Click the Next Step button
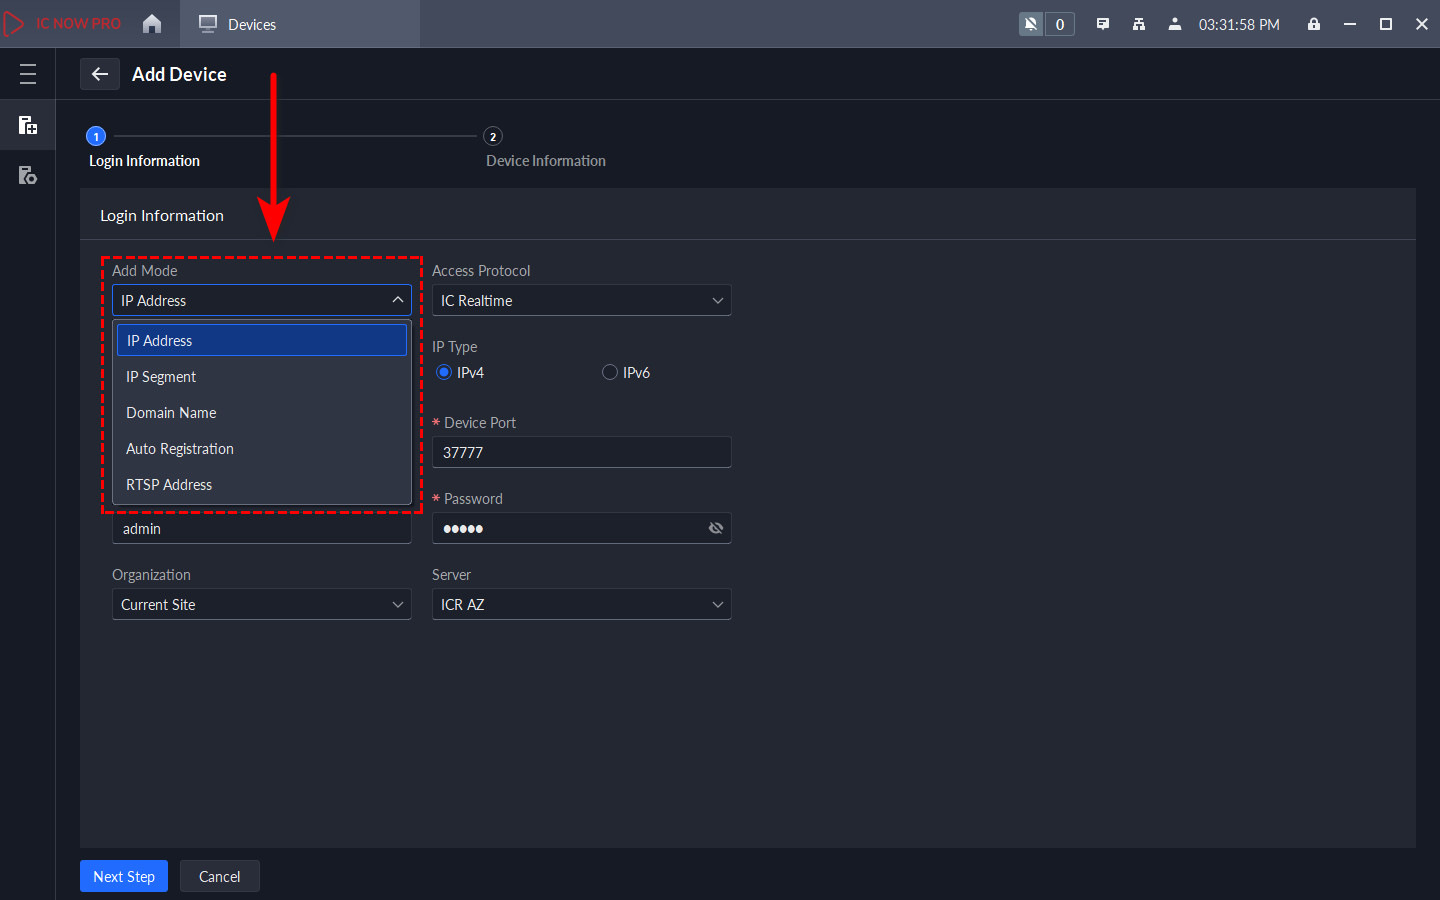Viewport: 1440px width, 900px height. tap(124, 876)
